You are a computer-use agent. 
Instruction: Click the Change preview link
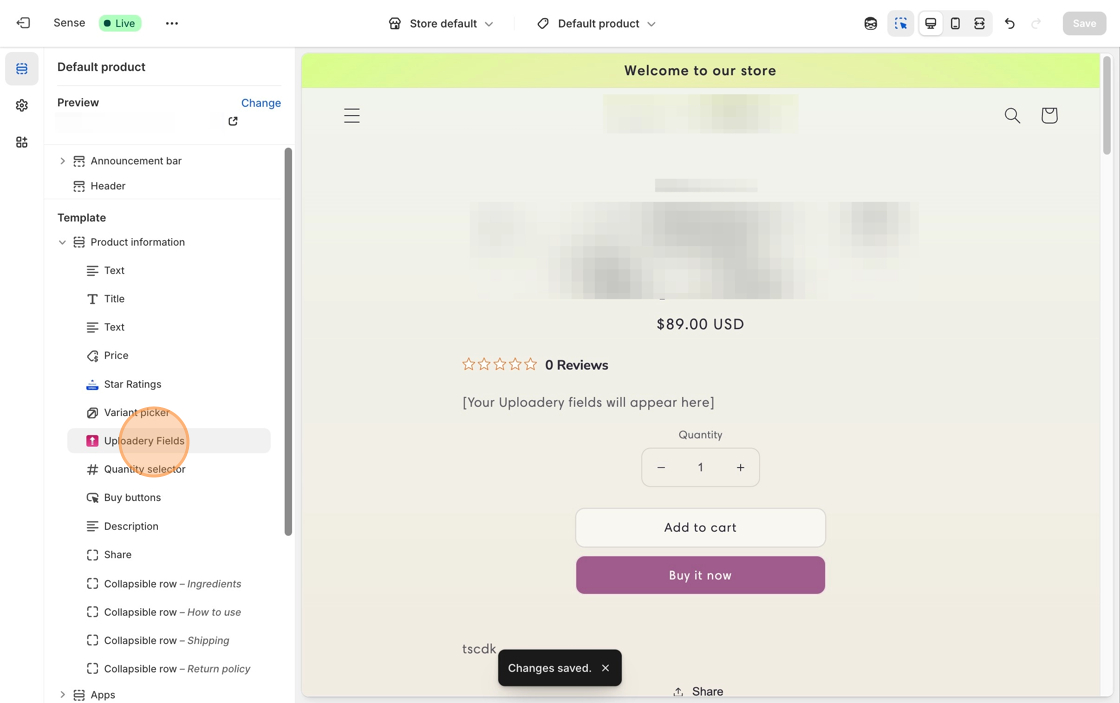261,103
